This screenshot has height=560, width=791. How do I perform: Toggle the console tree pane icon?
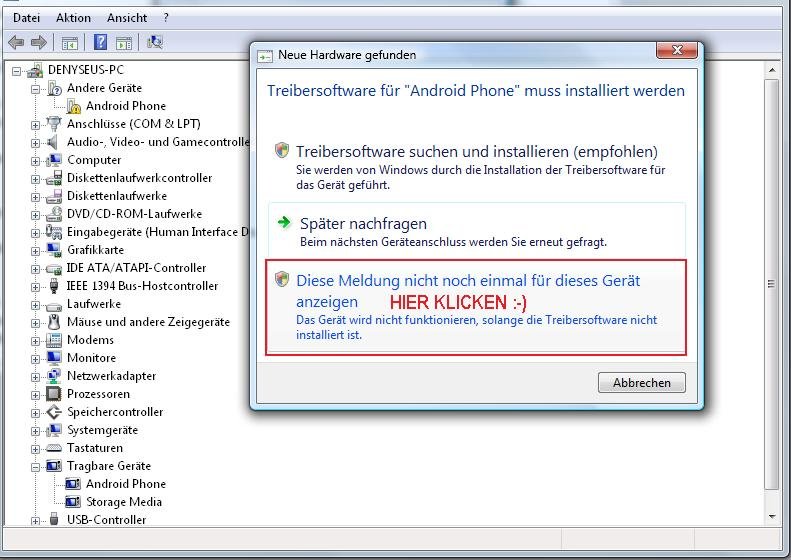coord(70,43)
